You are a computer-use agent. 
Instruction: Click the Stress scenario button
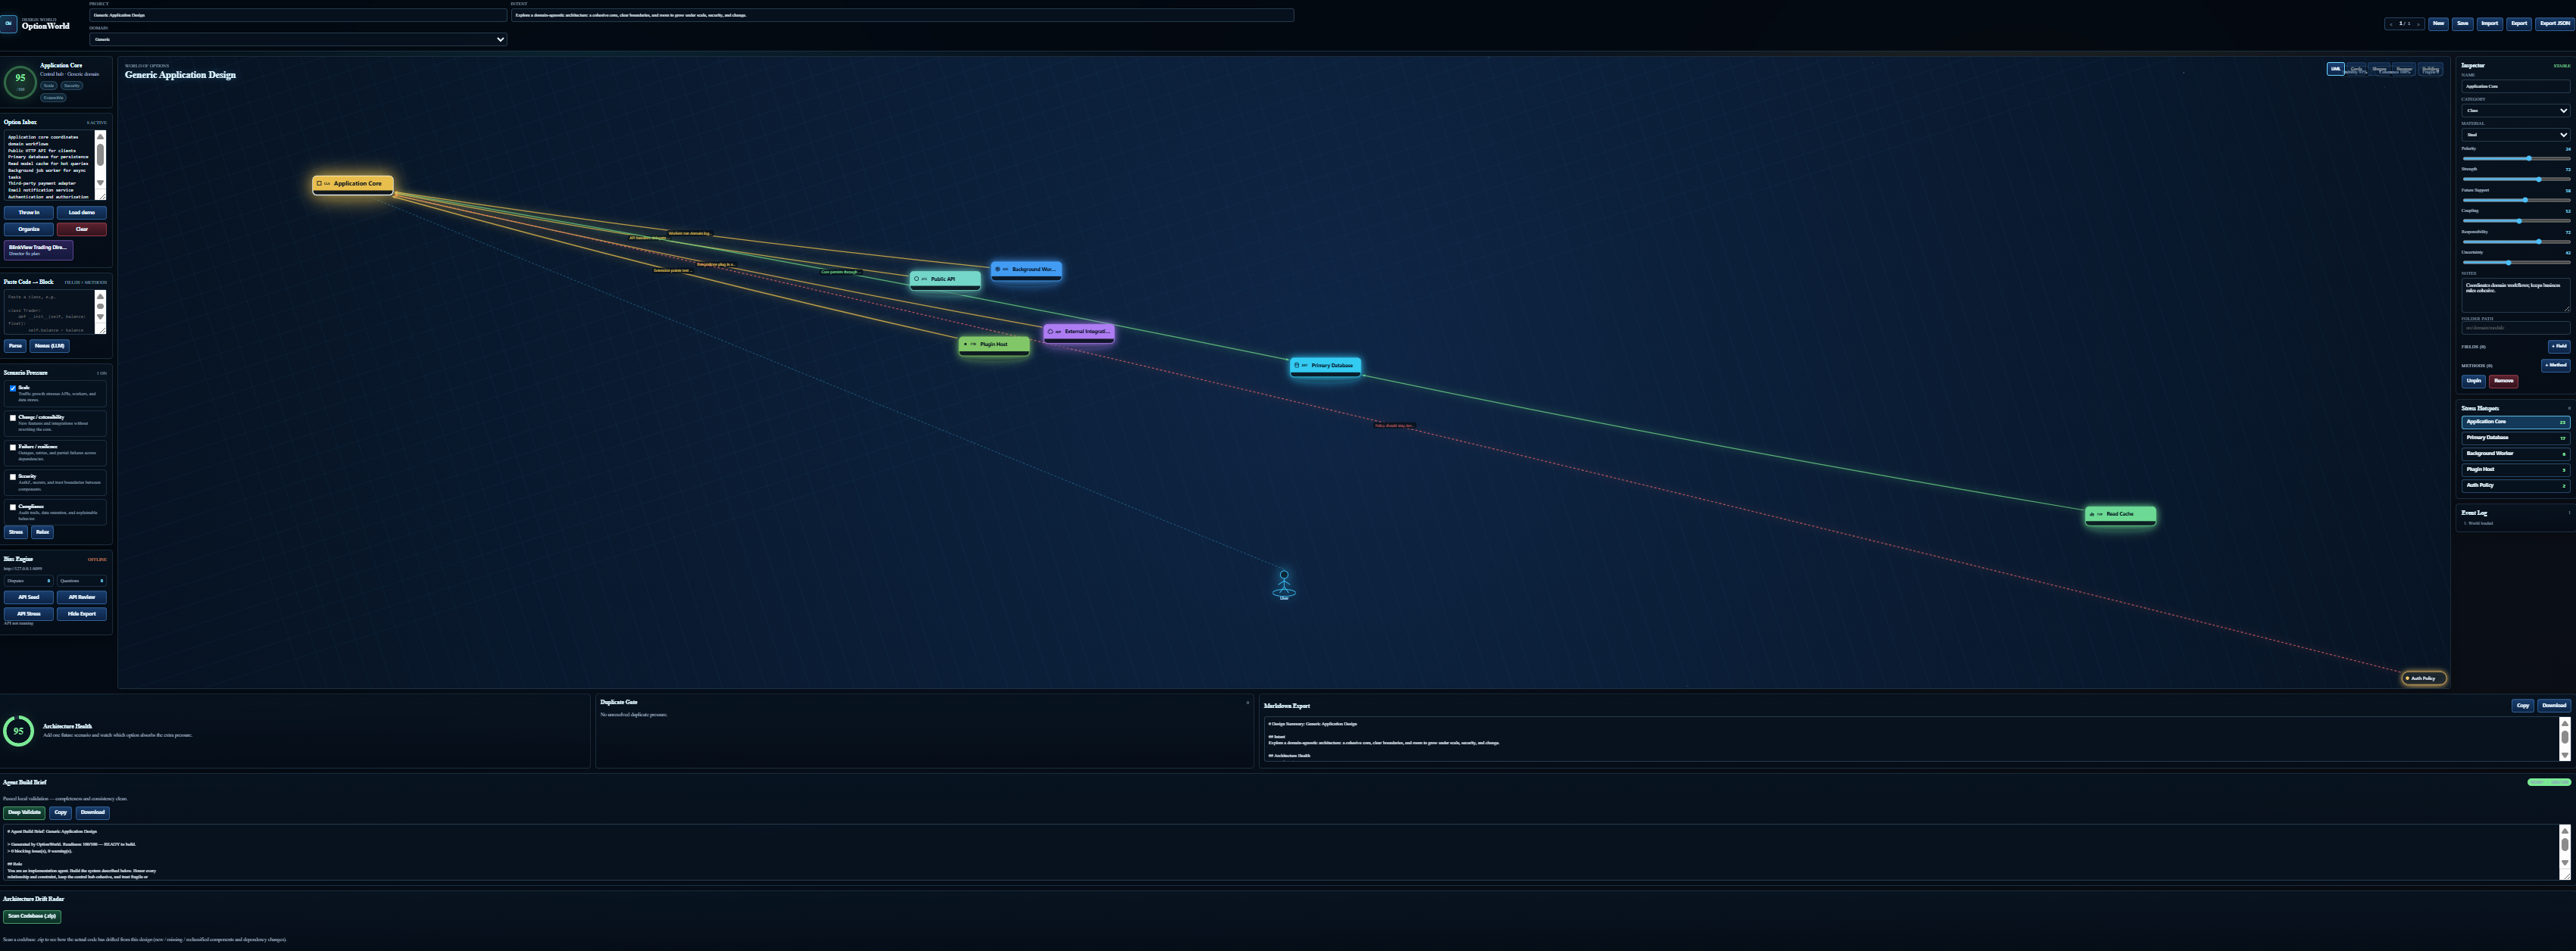click(x=15, y=532)
